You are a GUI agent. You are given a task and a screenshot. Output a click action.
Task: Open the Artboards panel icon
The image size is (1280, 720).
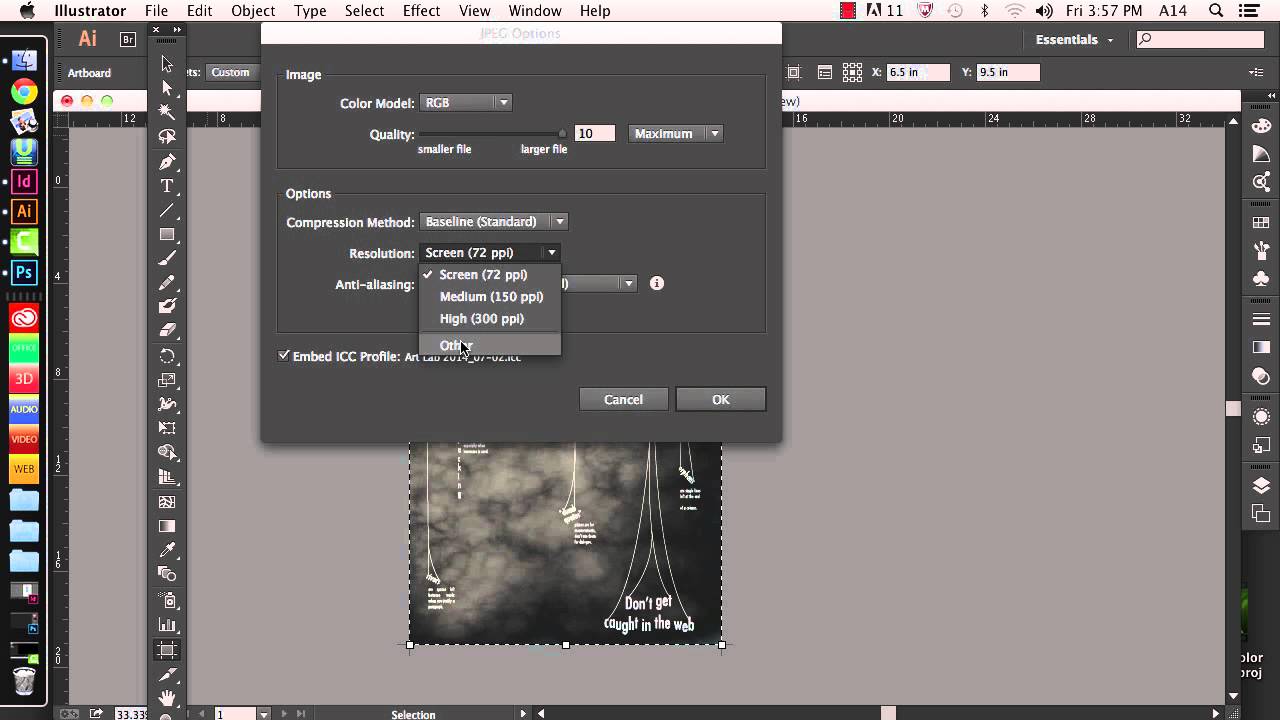1261,514
